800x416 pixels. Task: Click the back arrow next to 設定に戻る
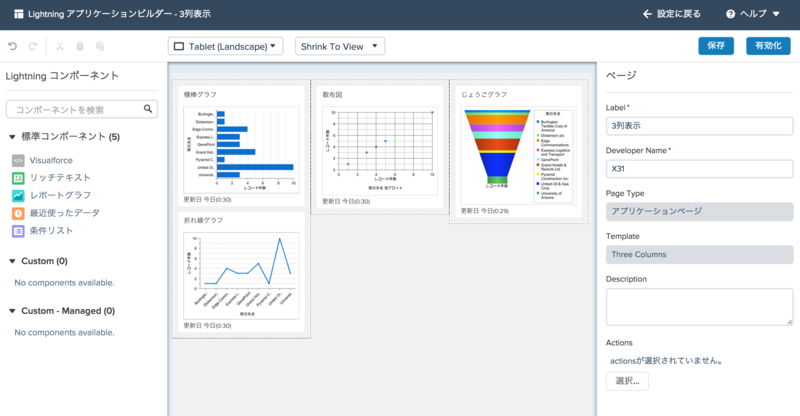pos(647,14)
